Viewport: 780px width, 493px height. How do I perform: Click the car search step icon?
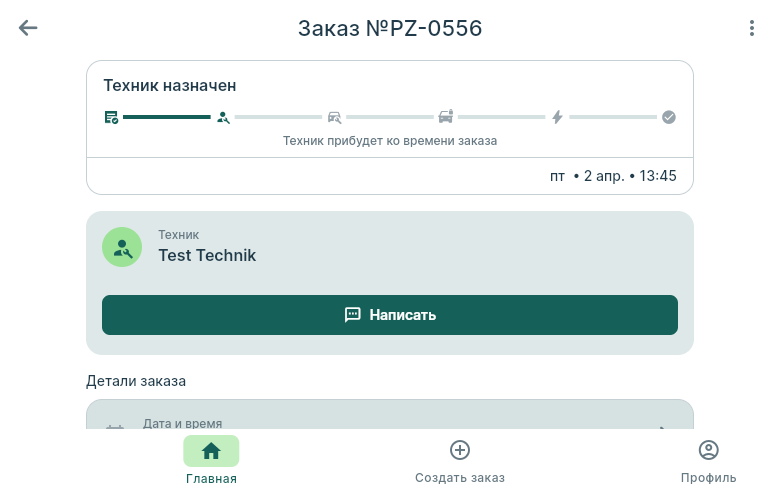pos(334,117)
